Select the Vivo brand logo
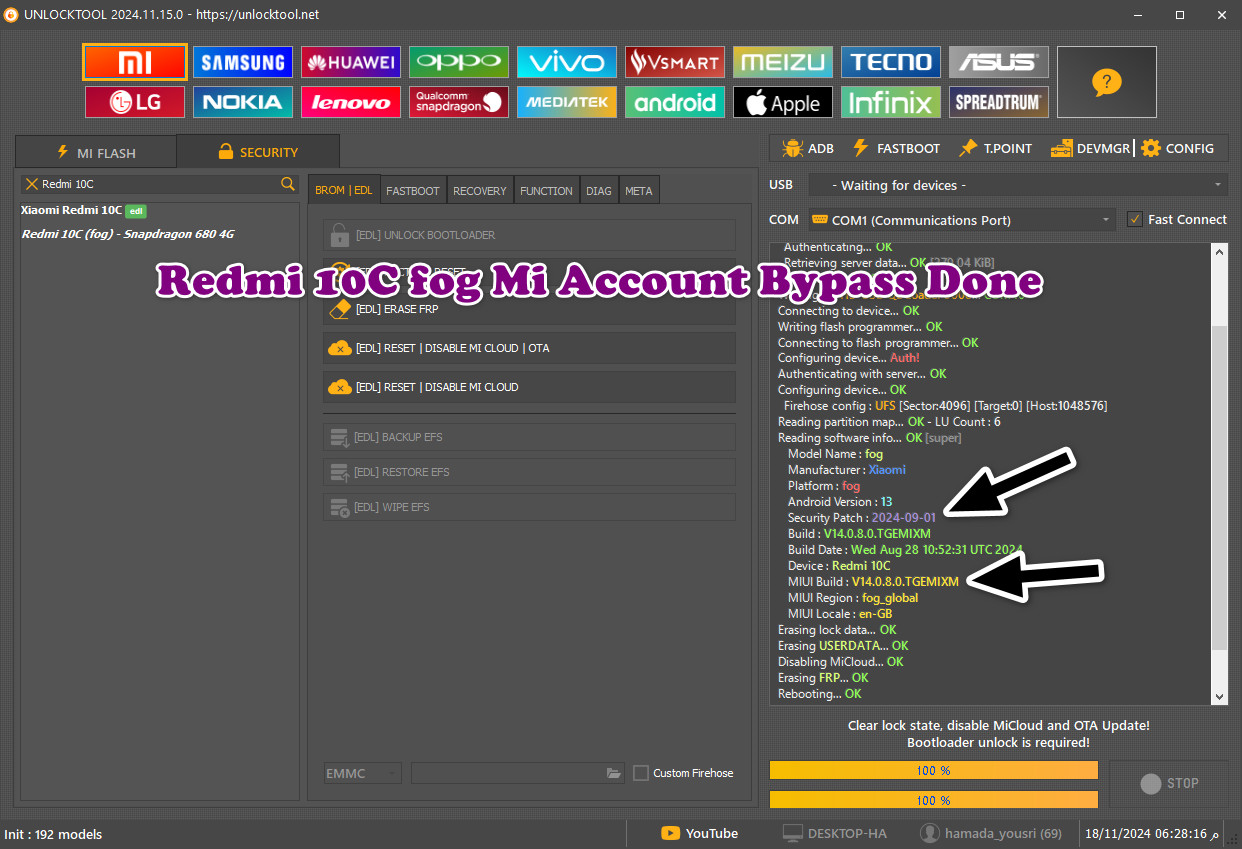Viewport: 1242px width, 849px height. (x=567, y=62)
